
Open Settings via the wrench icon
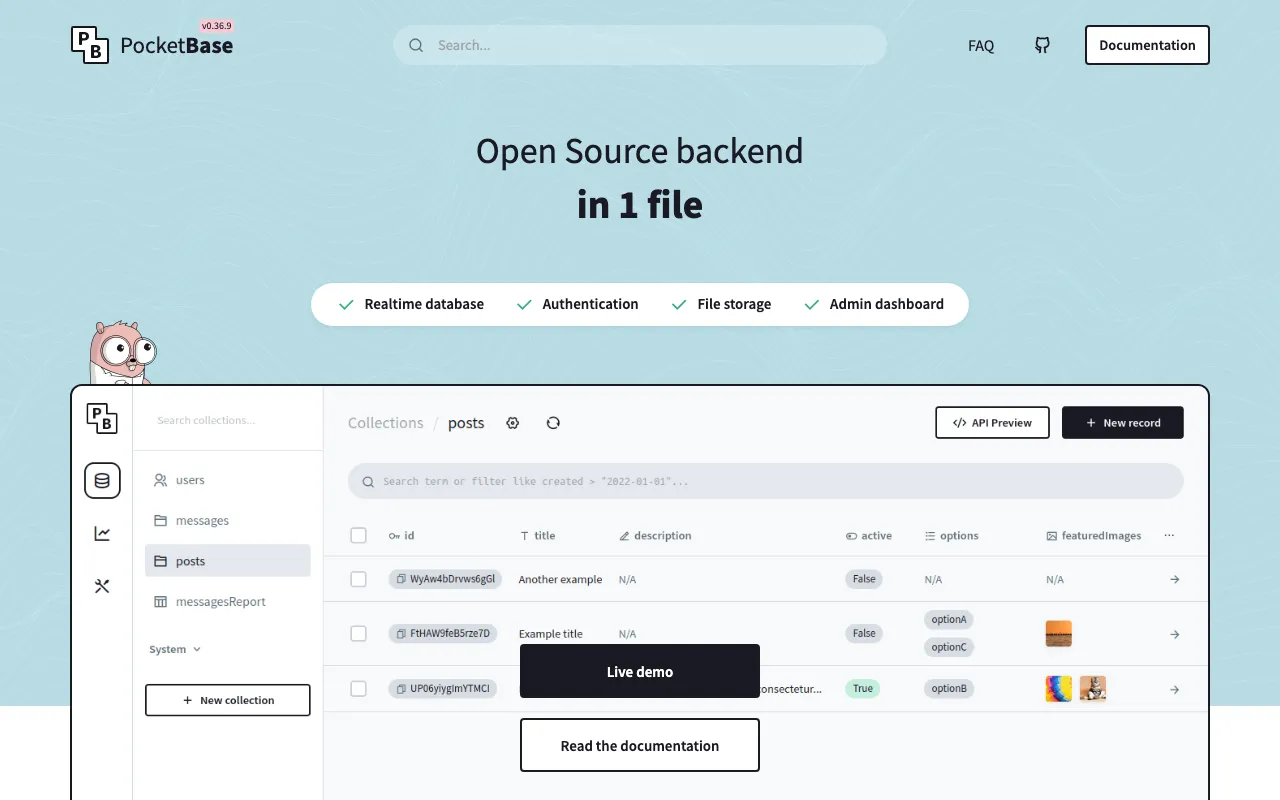pos(101,586)
